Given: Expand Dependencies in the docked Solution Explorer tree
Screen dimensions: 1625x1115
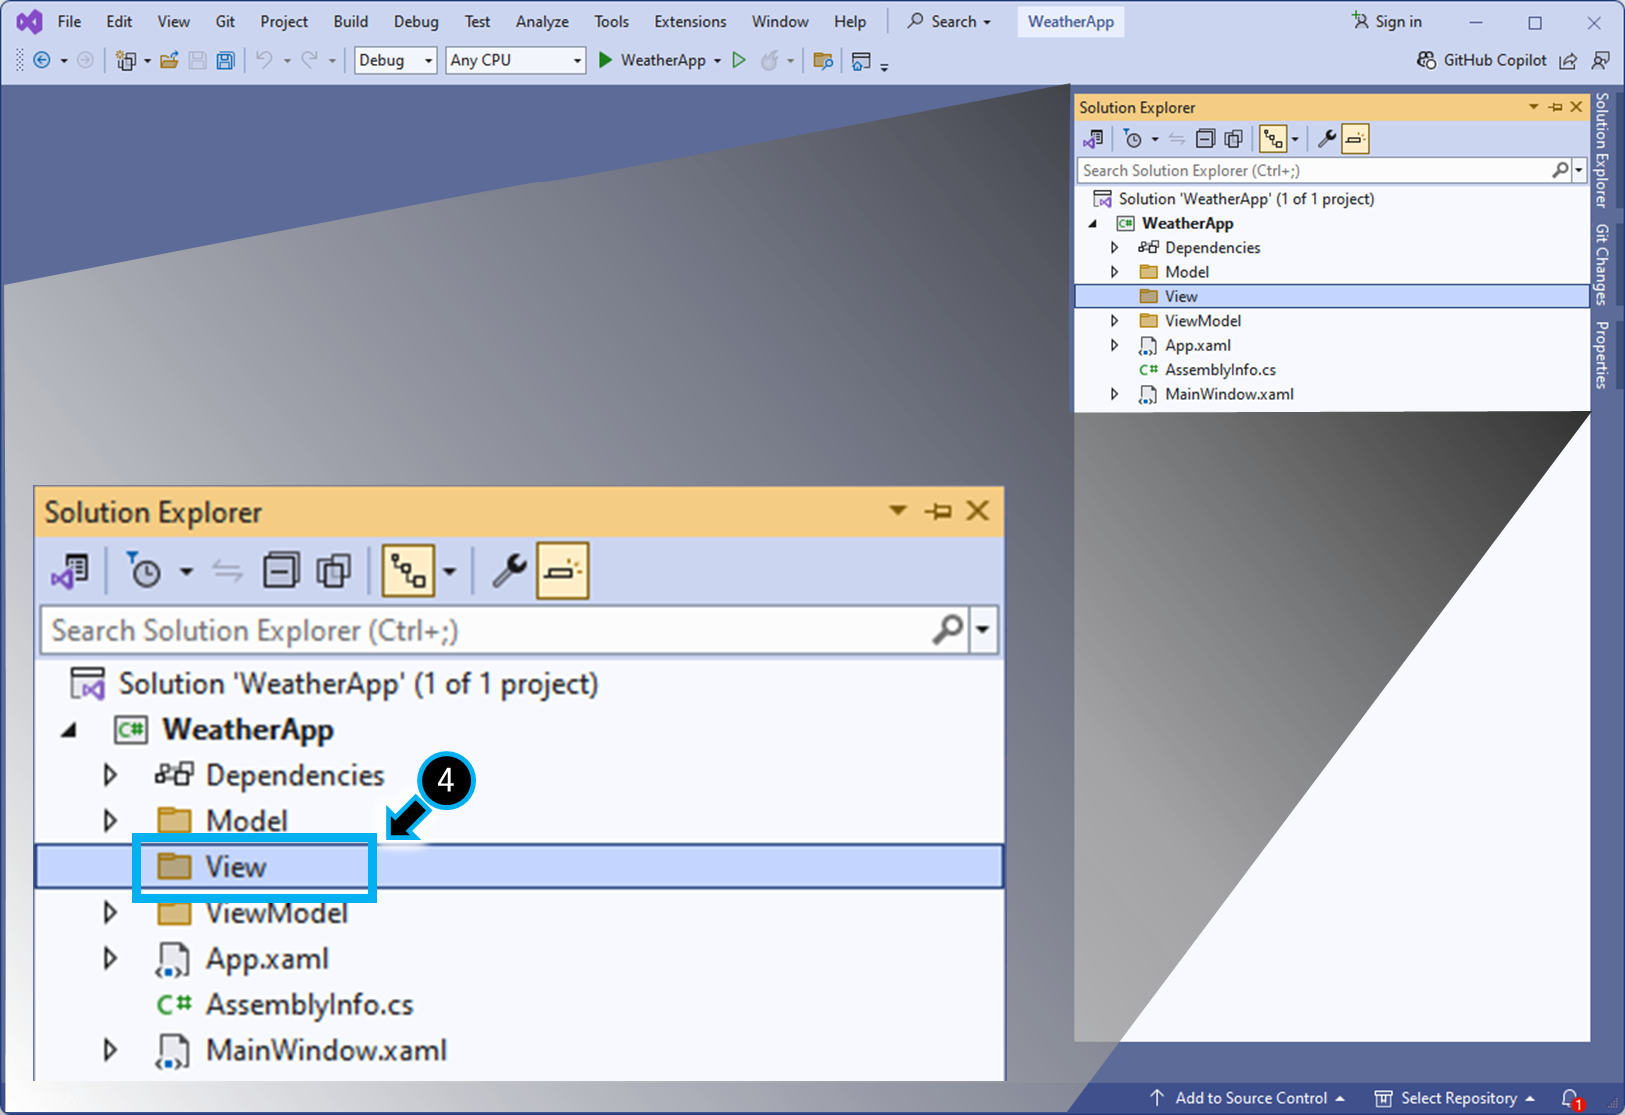Looking at the screenshot, I should click(1114, 247).
